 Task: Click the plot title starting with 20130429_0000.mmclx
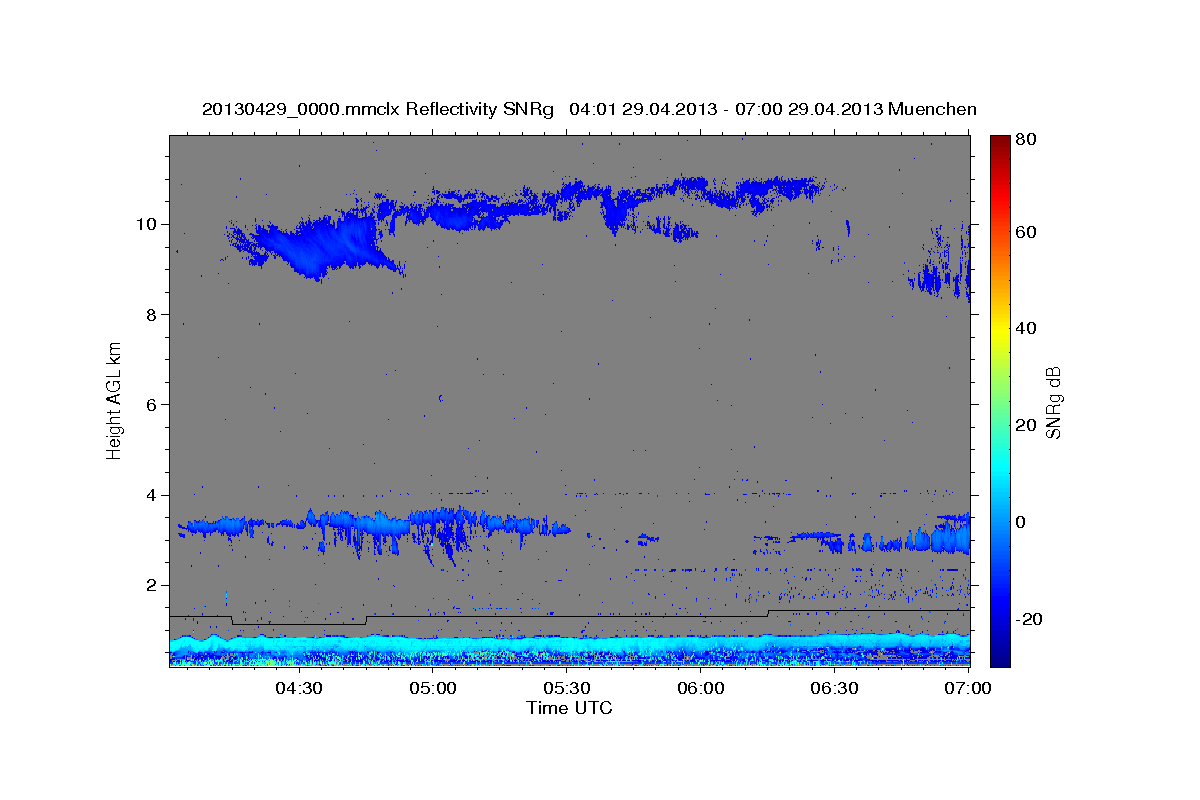(589, 109)
